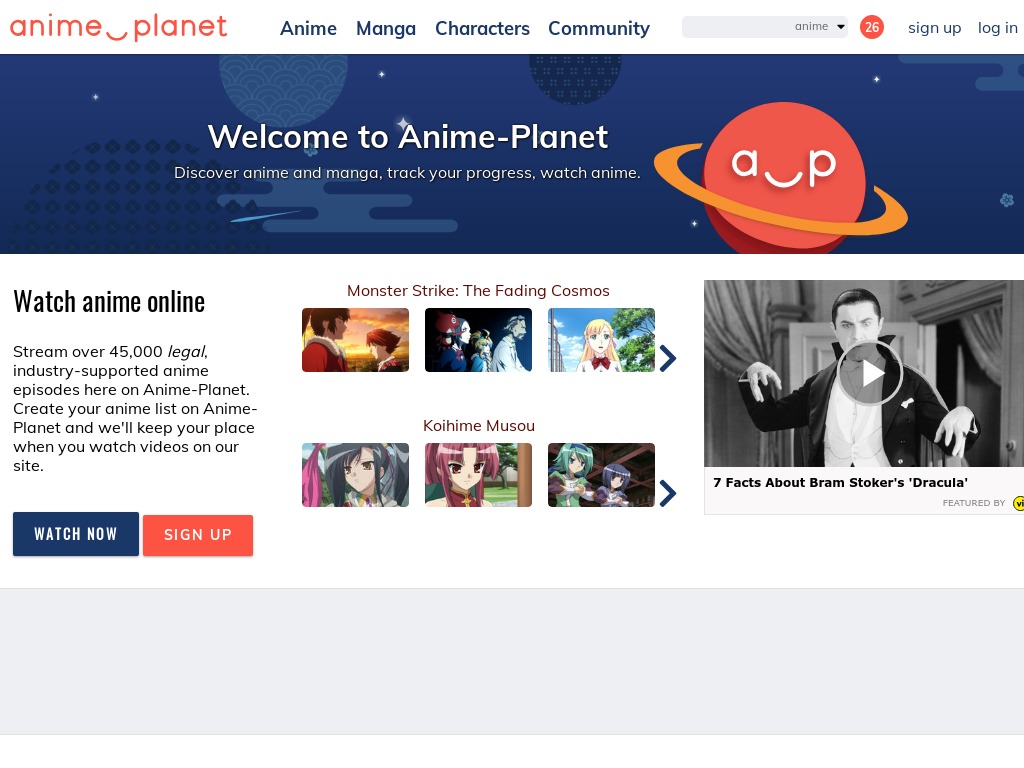1024x768 pixels.
Task: Show next Monster Strike episodes with the arrow
Action: (x=667, y=358)
